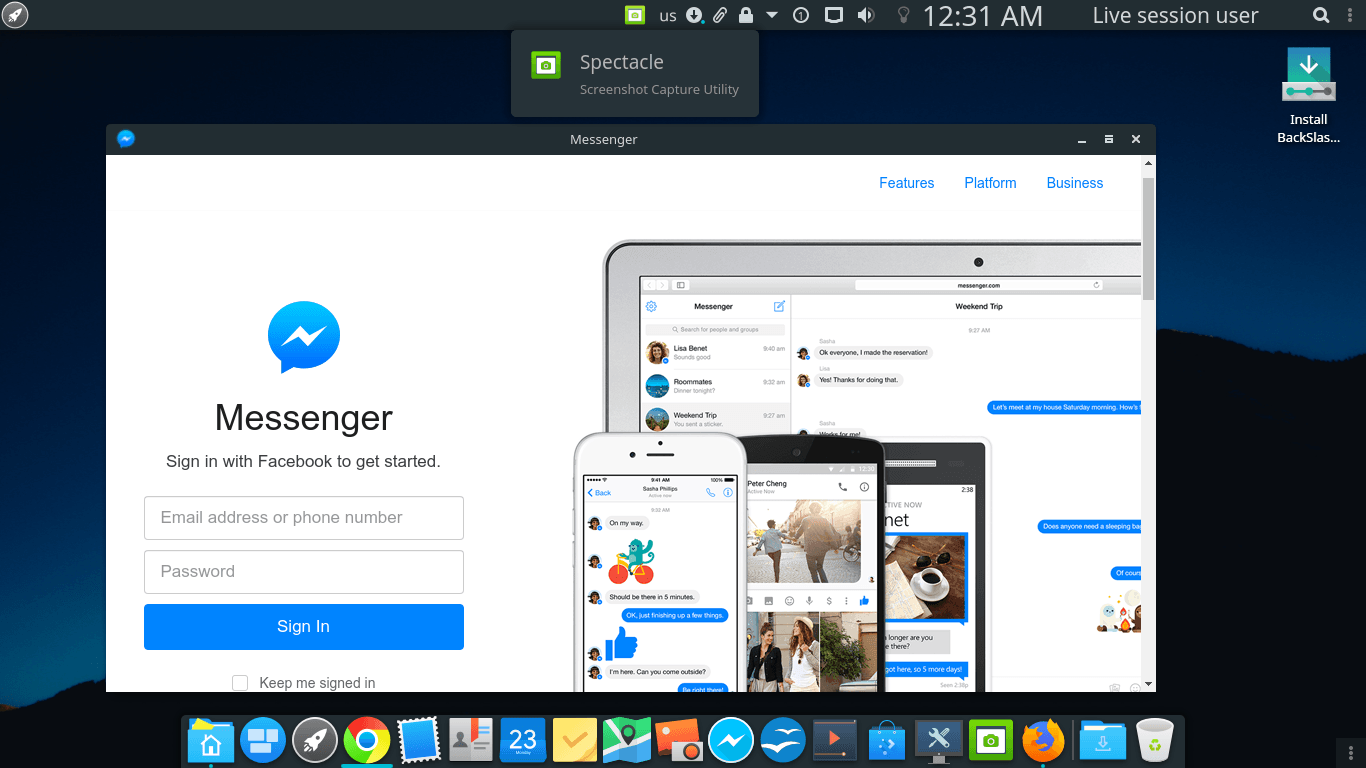Viewport: 1366px width, 768px height.
Task: Open the blue stamp mail app in the dock
Action: pyautogui.click(x=419, y=741)
